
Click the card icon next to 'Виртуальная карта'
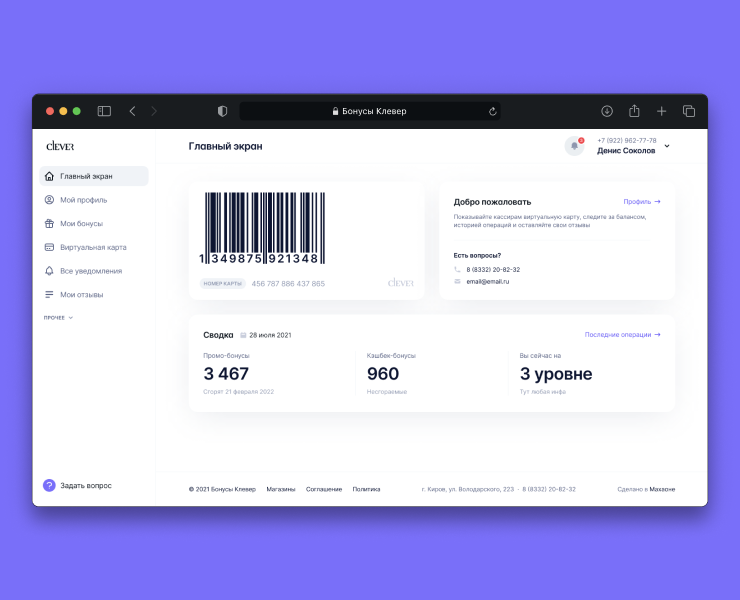coord(49,247)
